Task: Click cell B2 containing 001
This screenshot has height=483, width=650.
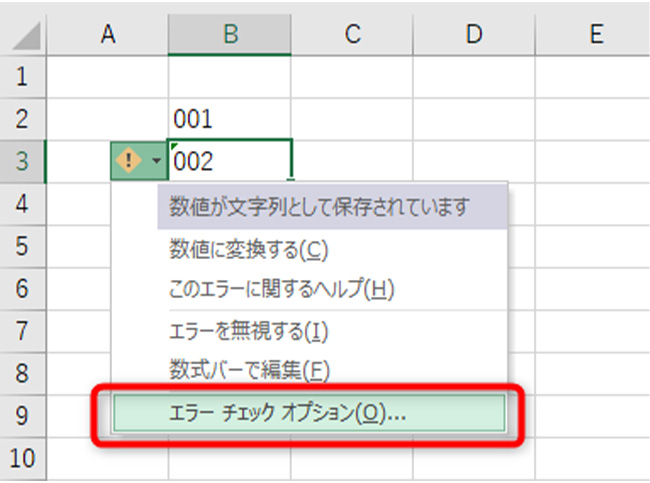Action: [x=230, y=119]
